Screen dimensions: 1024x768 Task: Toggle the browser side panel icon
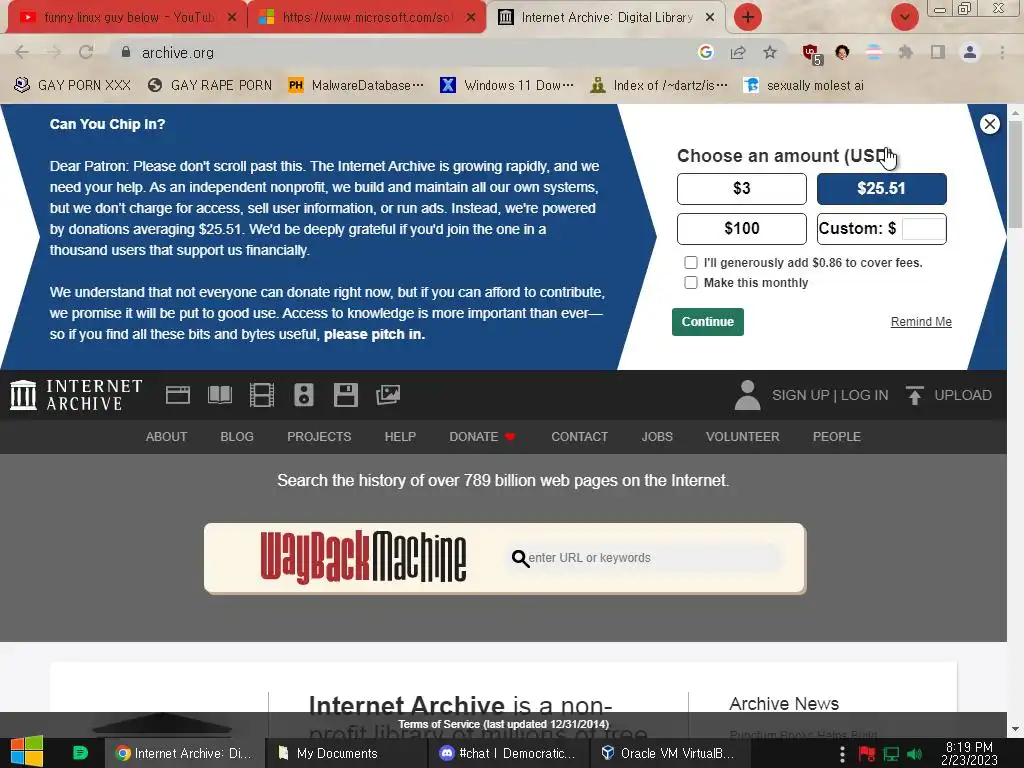[x=938, y=52]
